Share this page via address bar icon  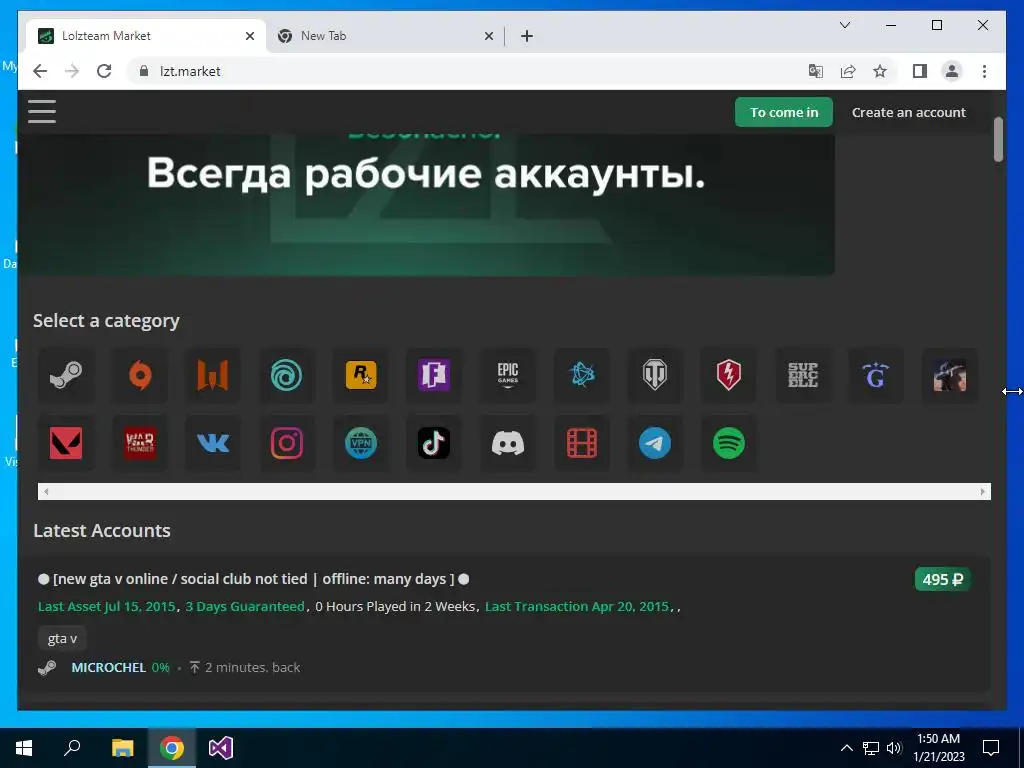click(848, 71)
